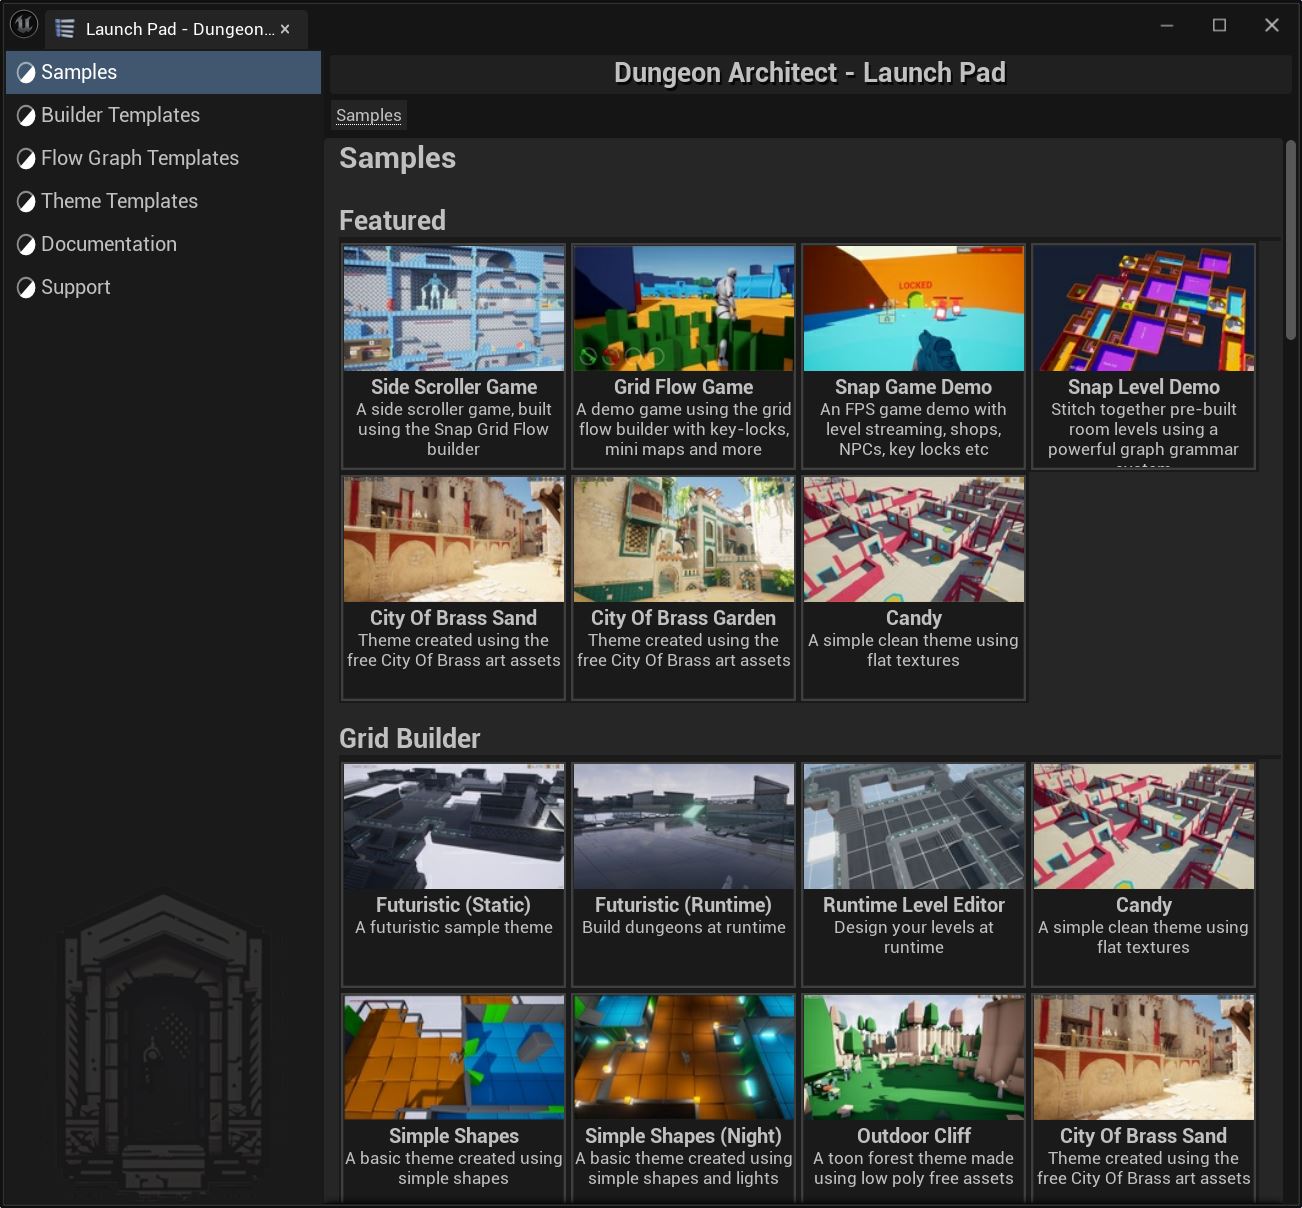This screenshot has height=1208, width=1302.
Task: Click the 'Dungeon Architect - Launch Pad' header
Action: [810, 73]
